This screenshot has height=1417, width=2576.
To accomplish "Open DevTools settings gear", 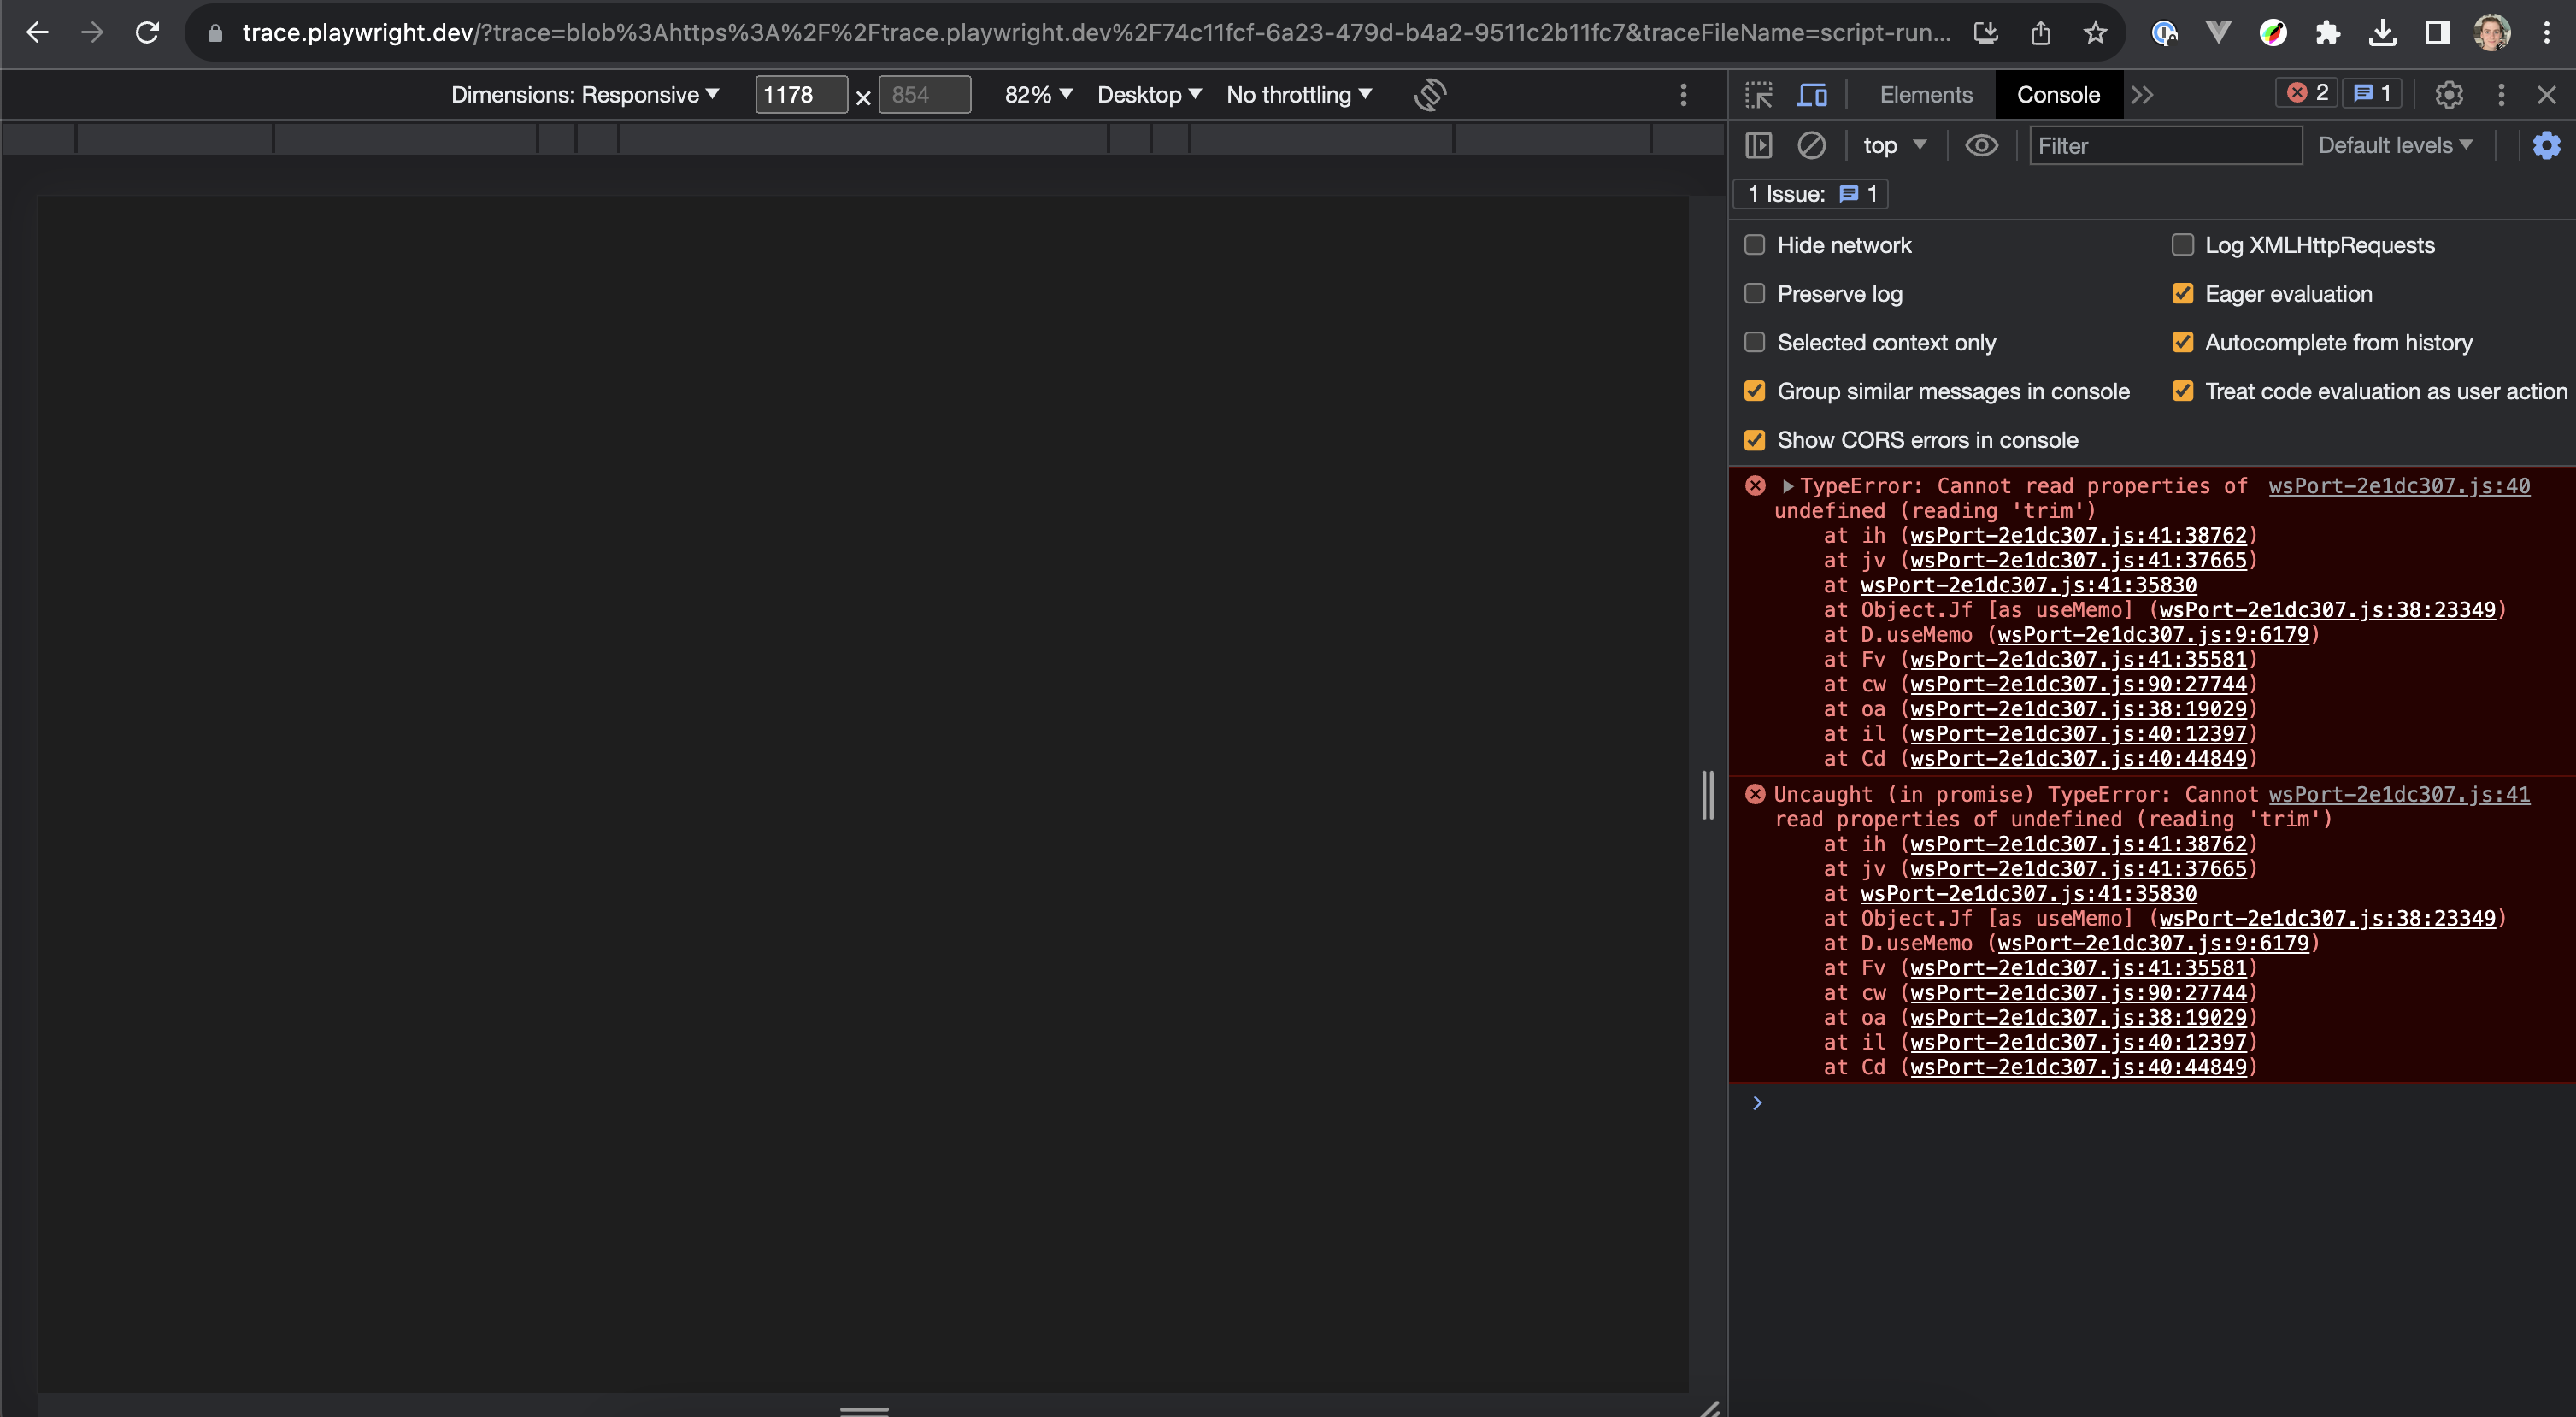I will click(2449, 95).
